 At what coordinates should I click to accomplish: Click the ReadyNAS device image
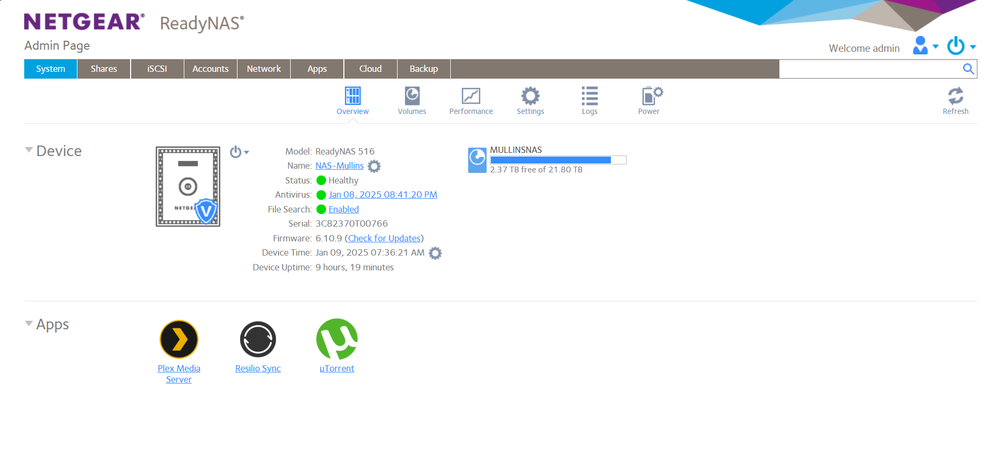[x=188, y=186]
